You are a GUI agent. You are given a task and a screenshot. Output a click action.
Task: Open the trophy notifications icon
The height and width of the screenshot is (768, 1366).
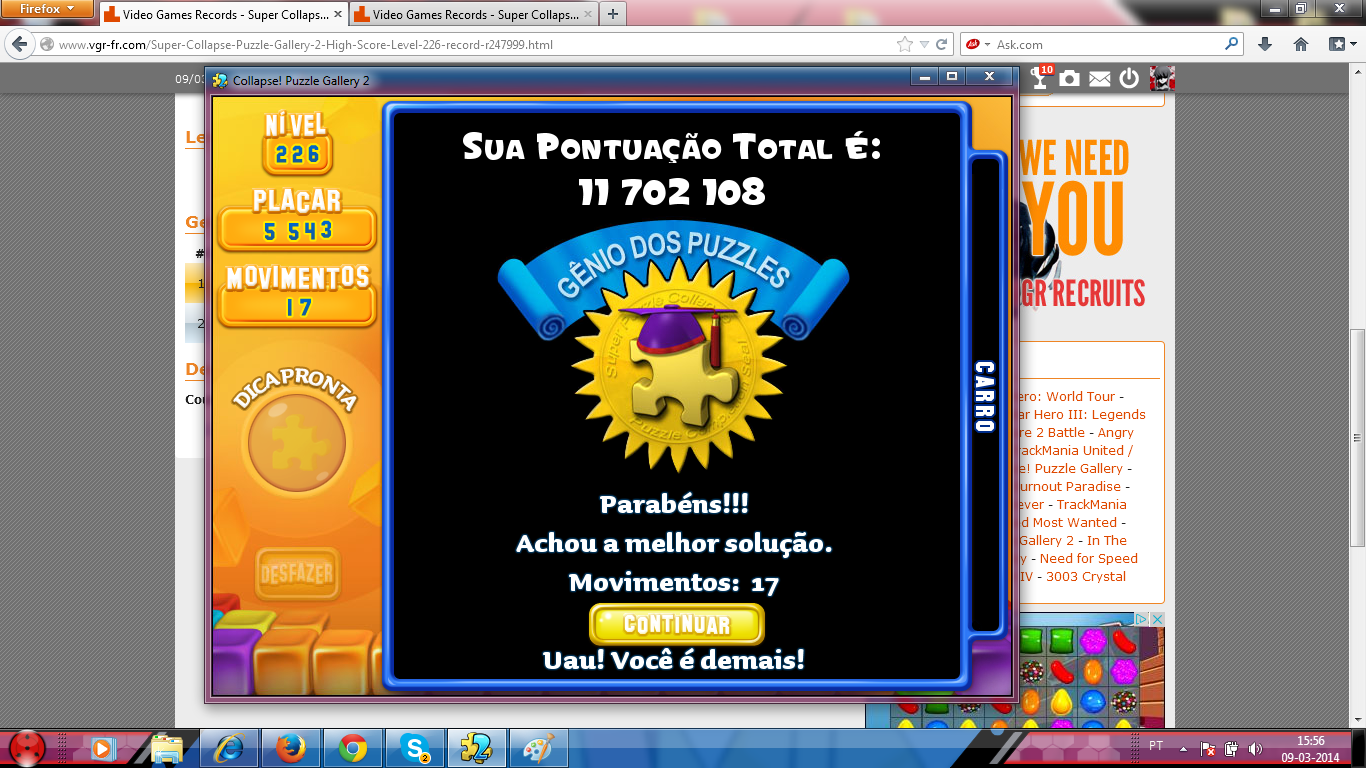tap(1041, 78)
